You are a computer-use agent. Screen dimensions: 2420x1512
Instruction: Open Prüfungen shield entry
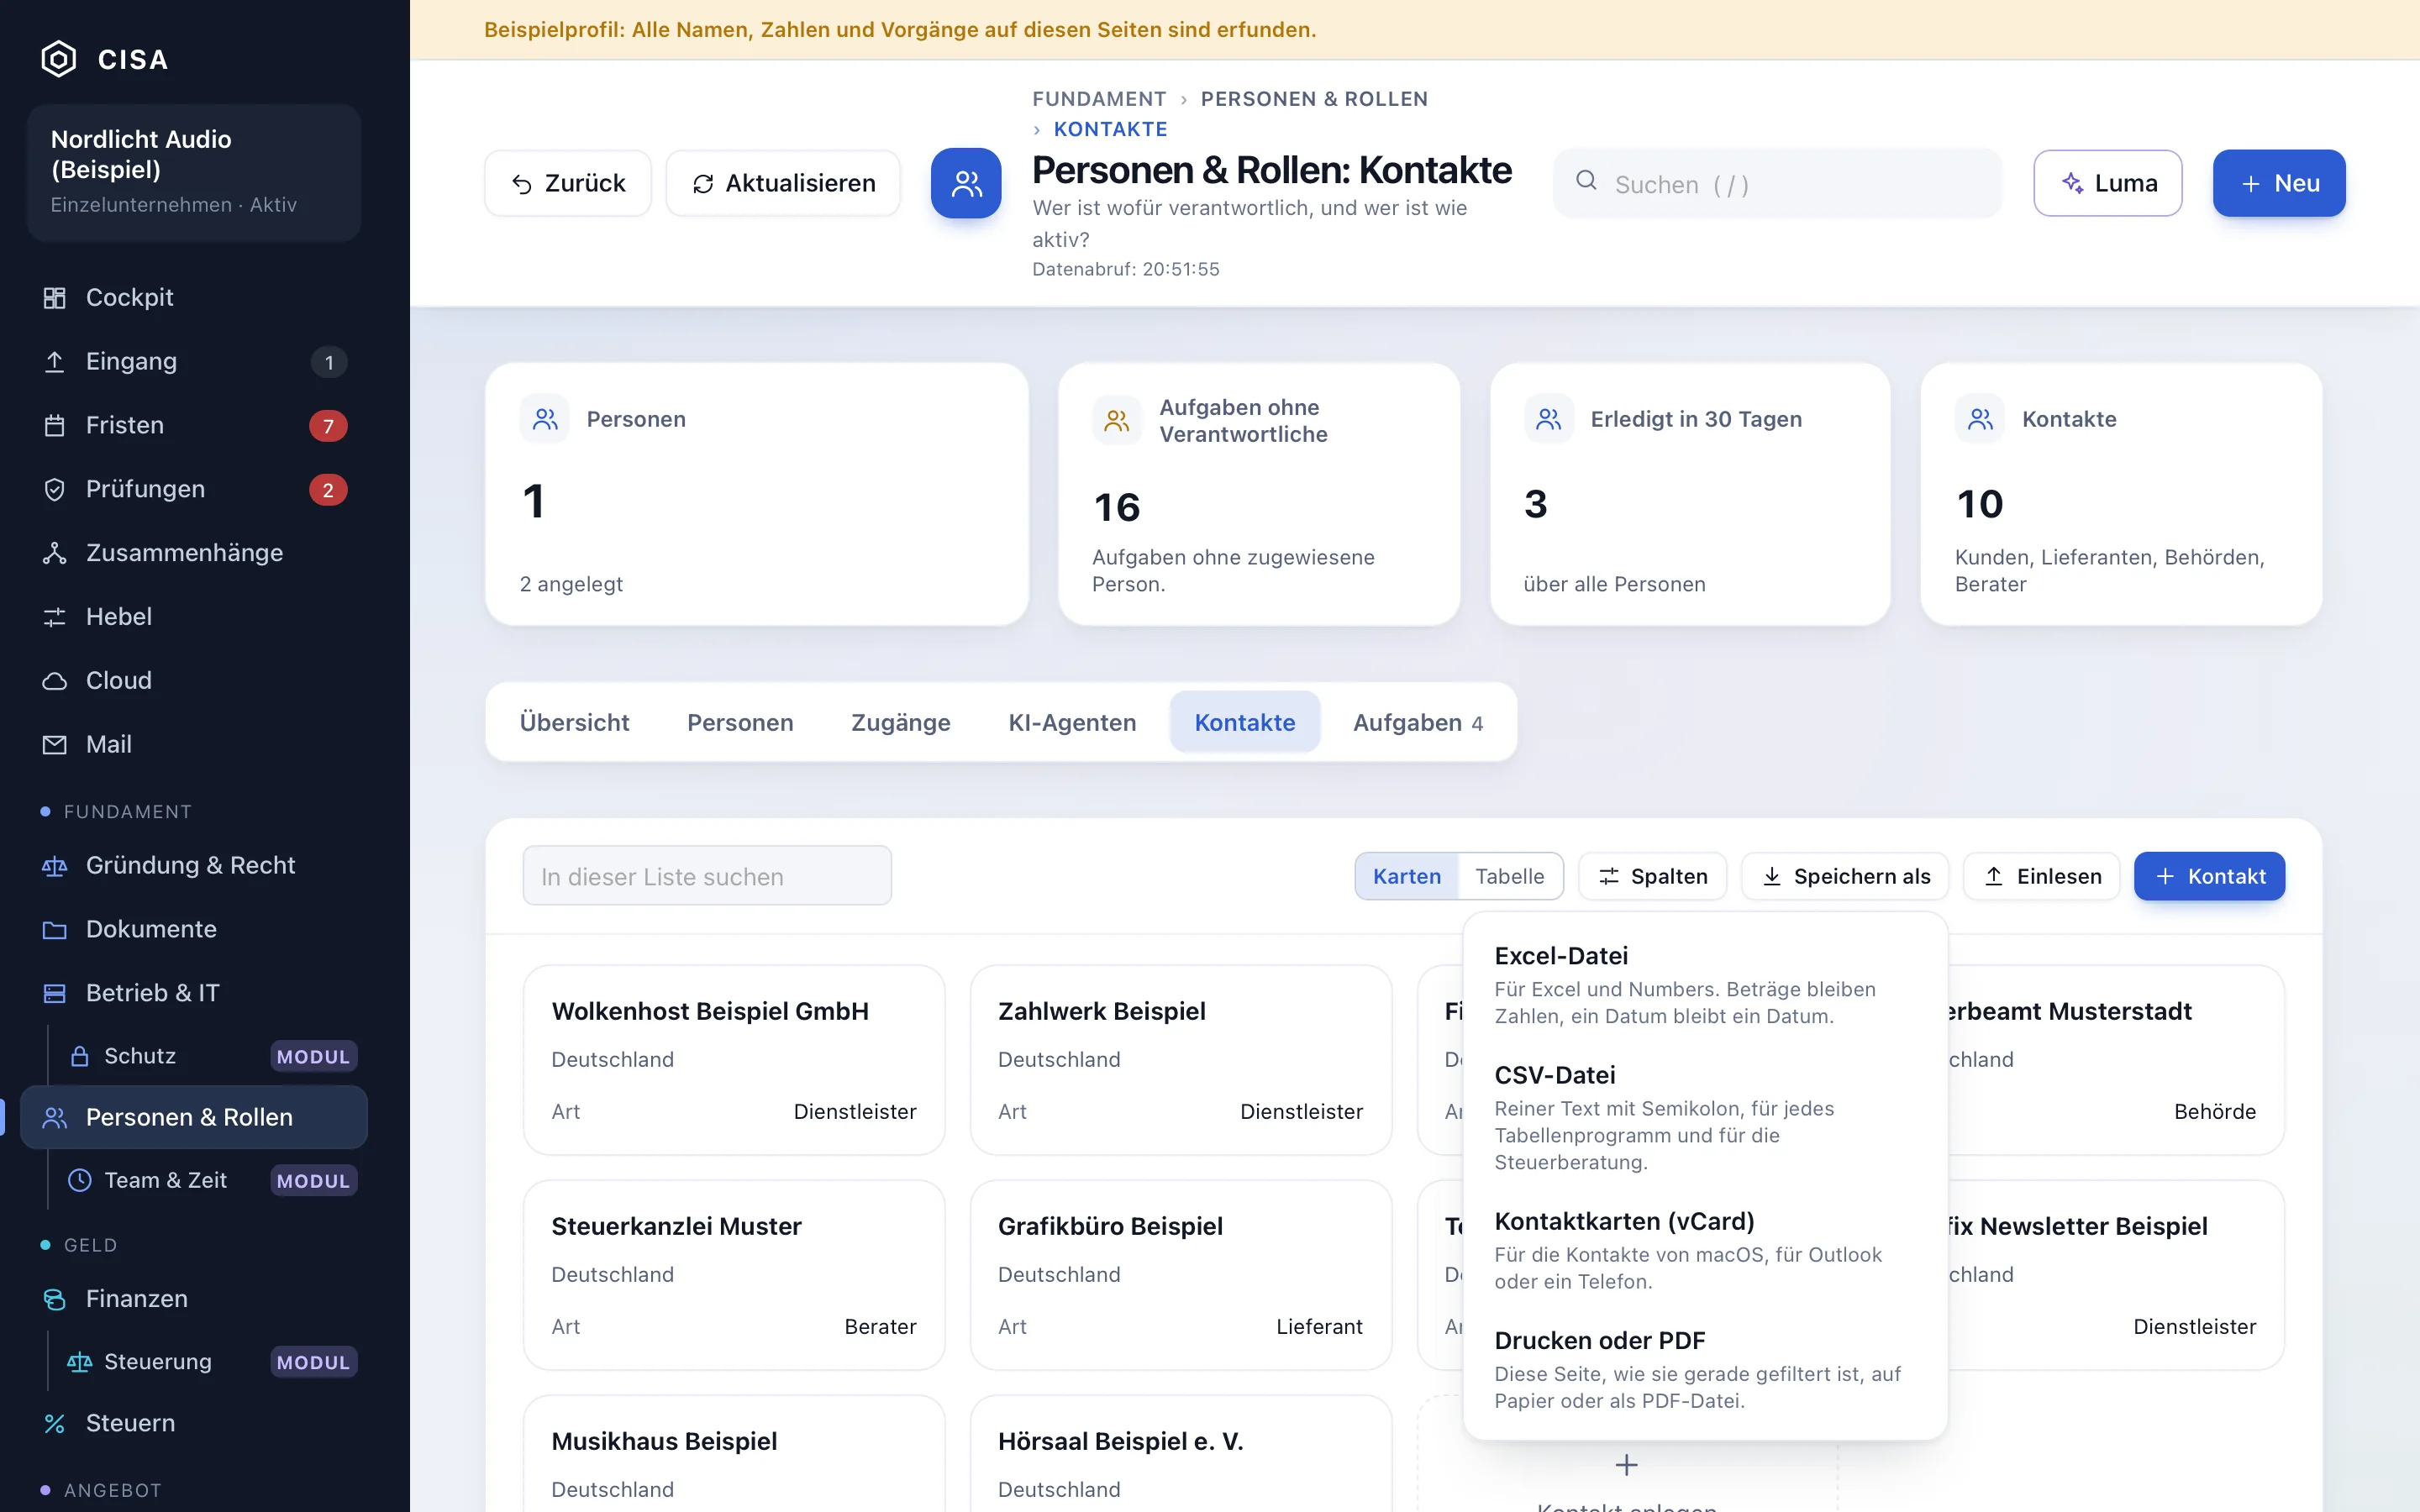click(194, 489)
